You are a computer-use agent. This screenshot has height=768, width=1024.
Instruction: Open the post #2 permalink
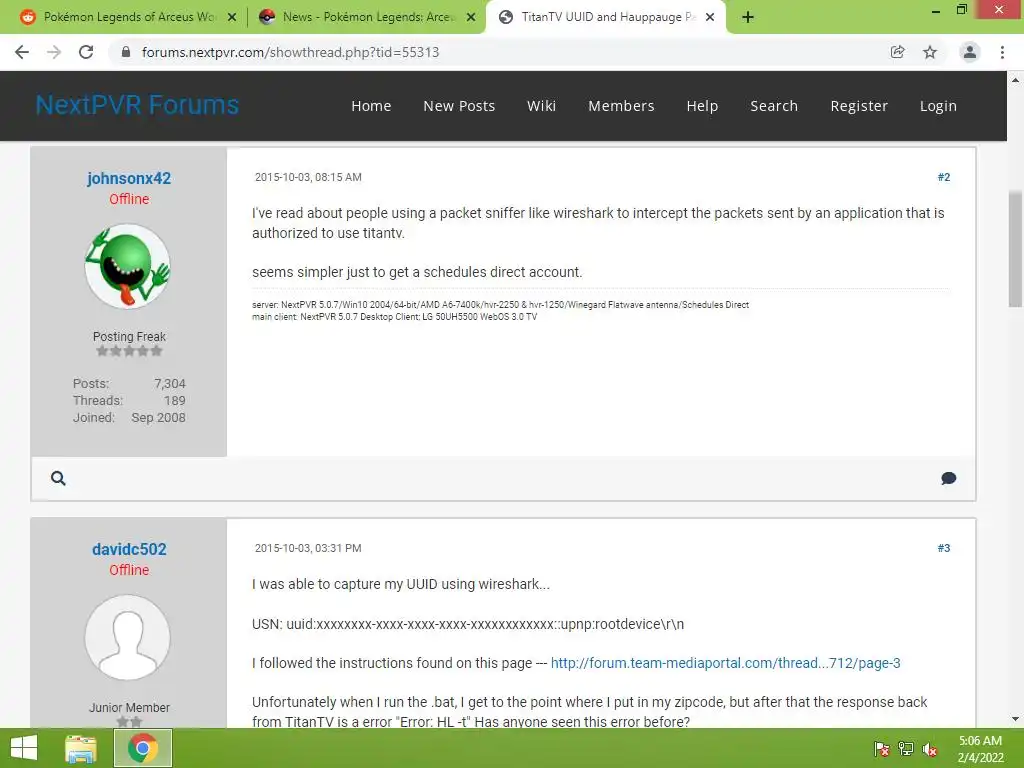(x=944, y=177)
